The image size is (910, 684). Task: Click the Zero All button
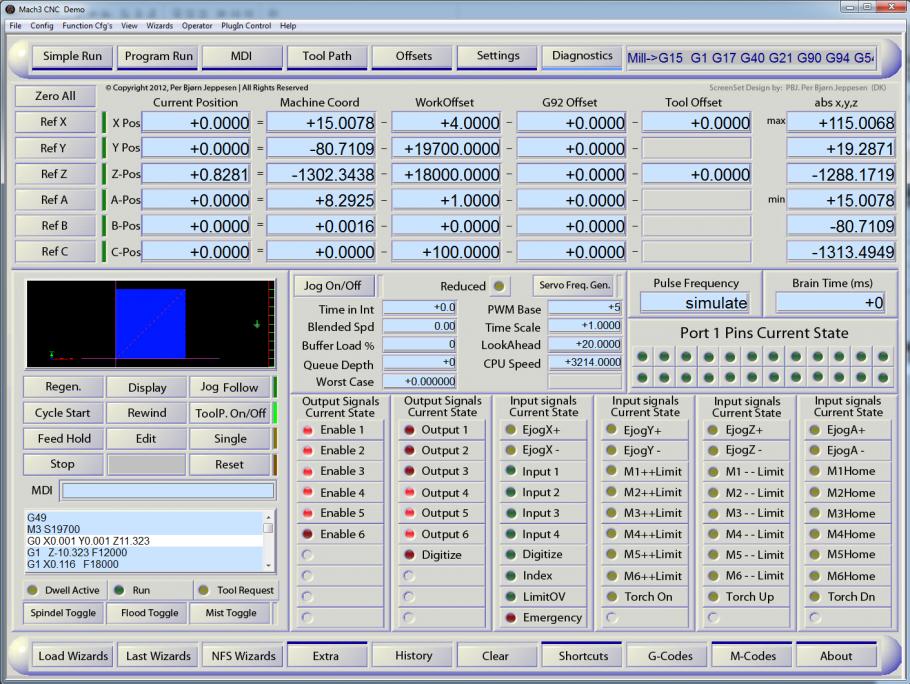click(x=55, y=96)
